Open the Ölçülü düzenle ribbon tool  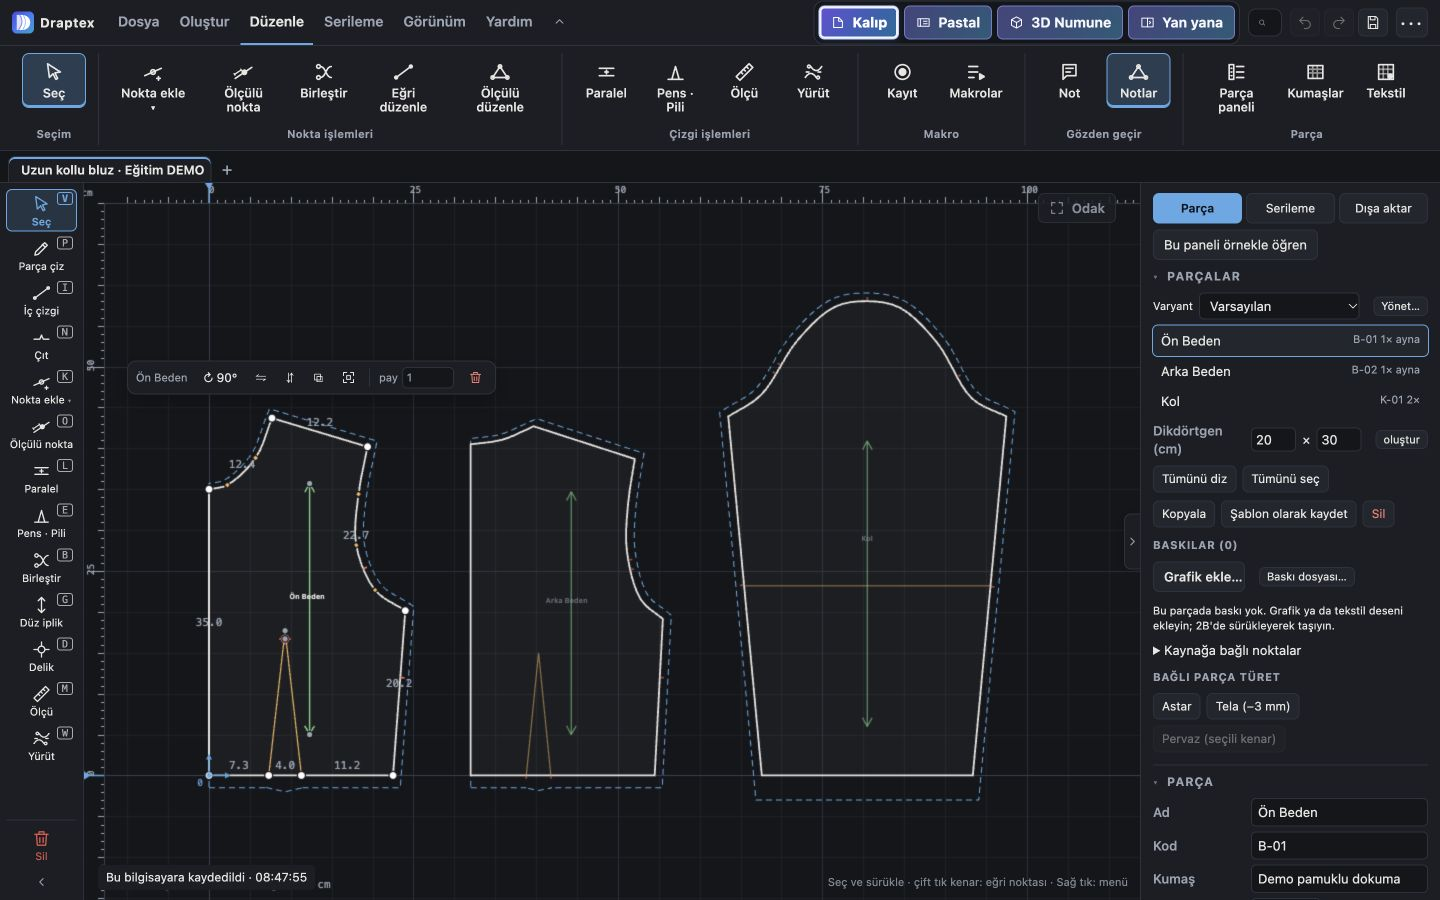[x=500, y=86]
